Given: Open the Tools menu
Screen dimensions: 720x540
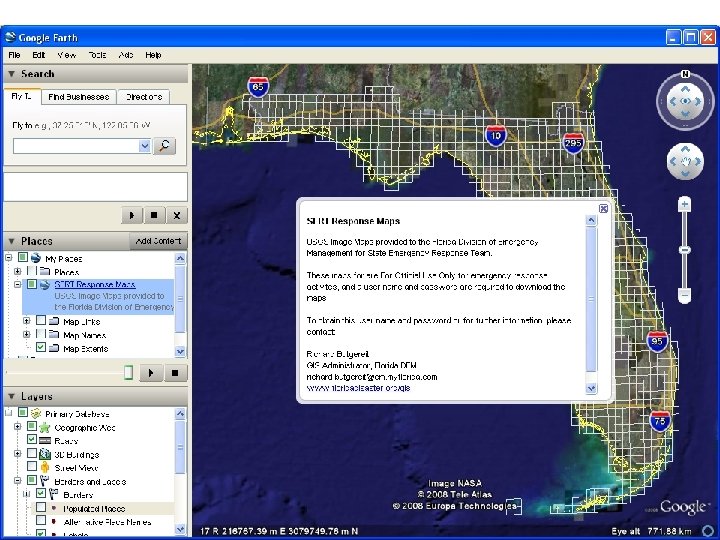Looking at the screenshot, I should 97,55.
